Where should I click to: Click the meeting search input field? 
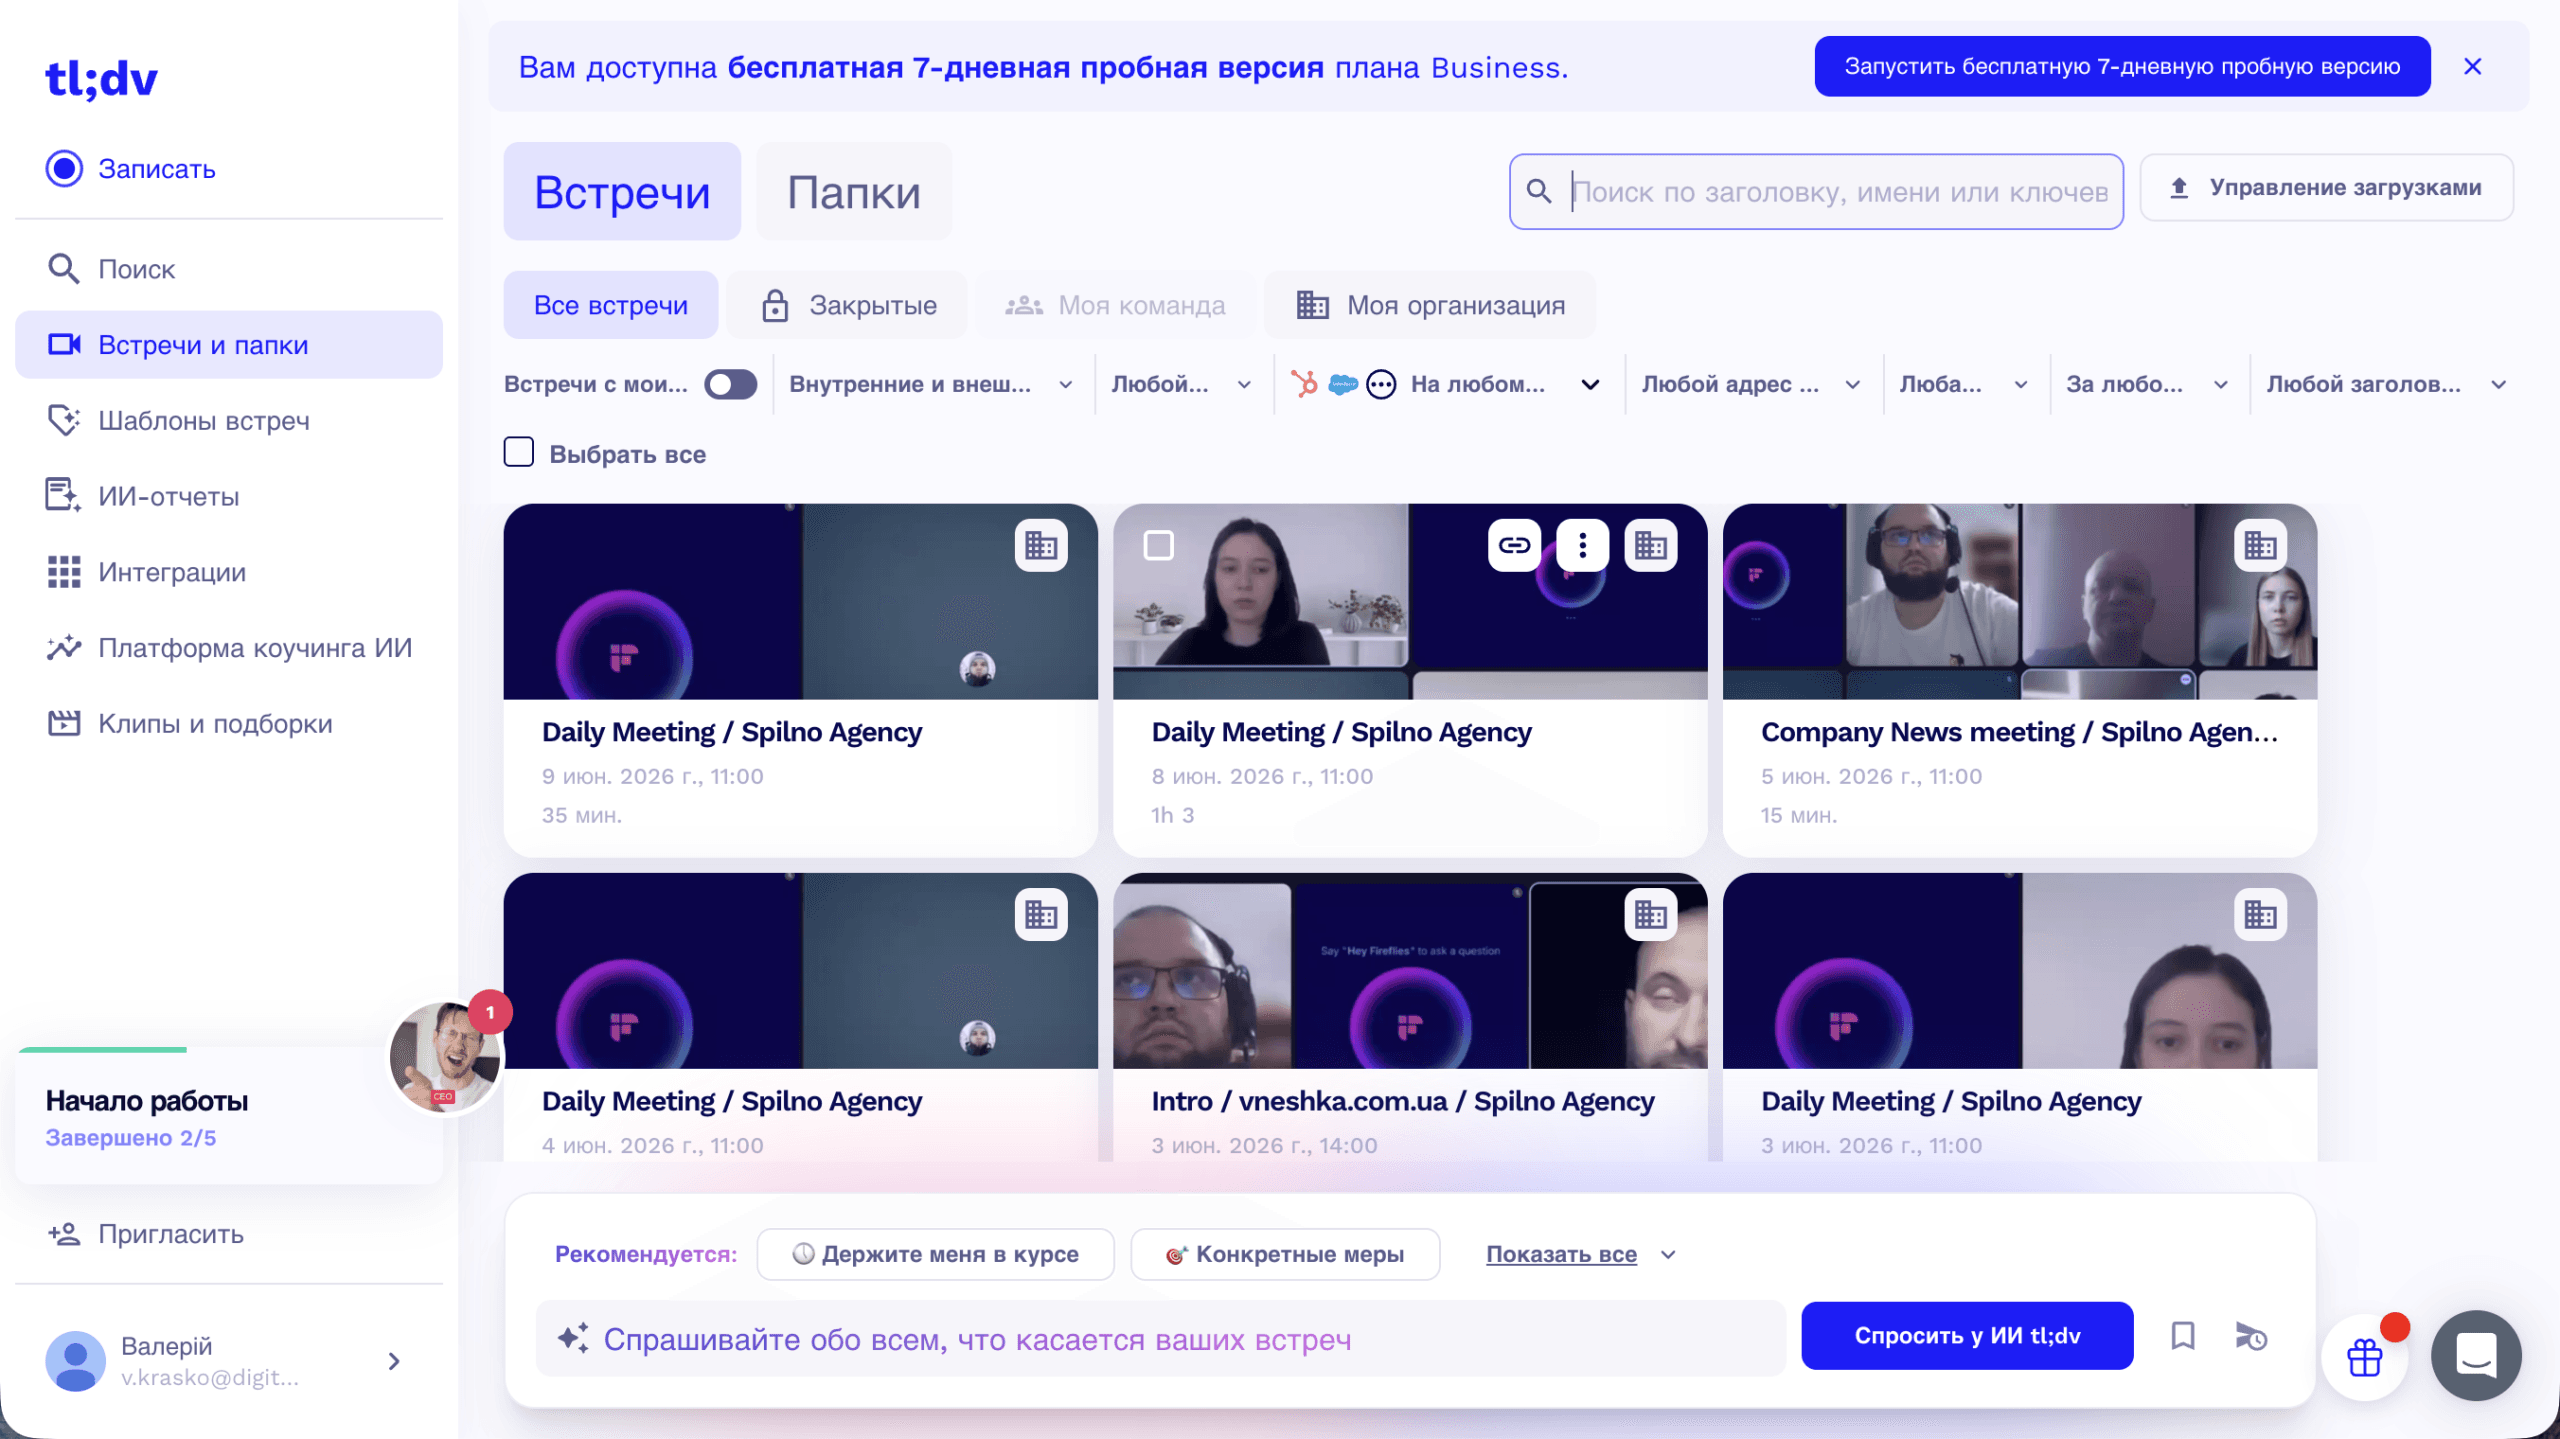click(1816, 191)
